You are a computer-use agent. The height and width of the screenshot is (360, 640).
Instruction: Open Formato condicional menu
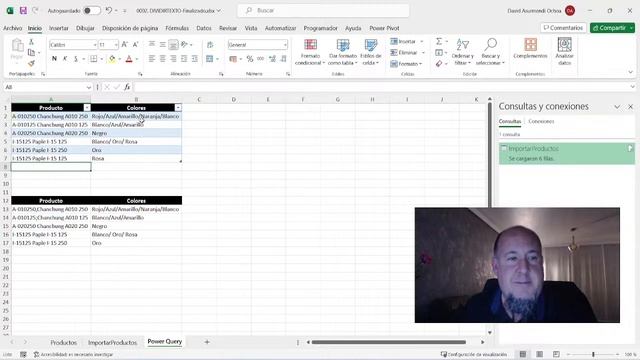(310, 52)
